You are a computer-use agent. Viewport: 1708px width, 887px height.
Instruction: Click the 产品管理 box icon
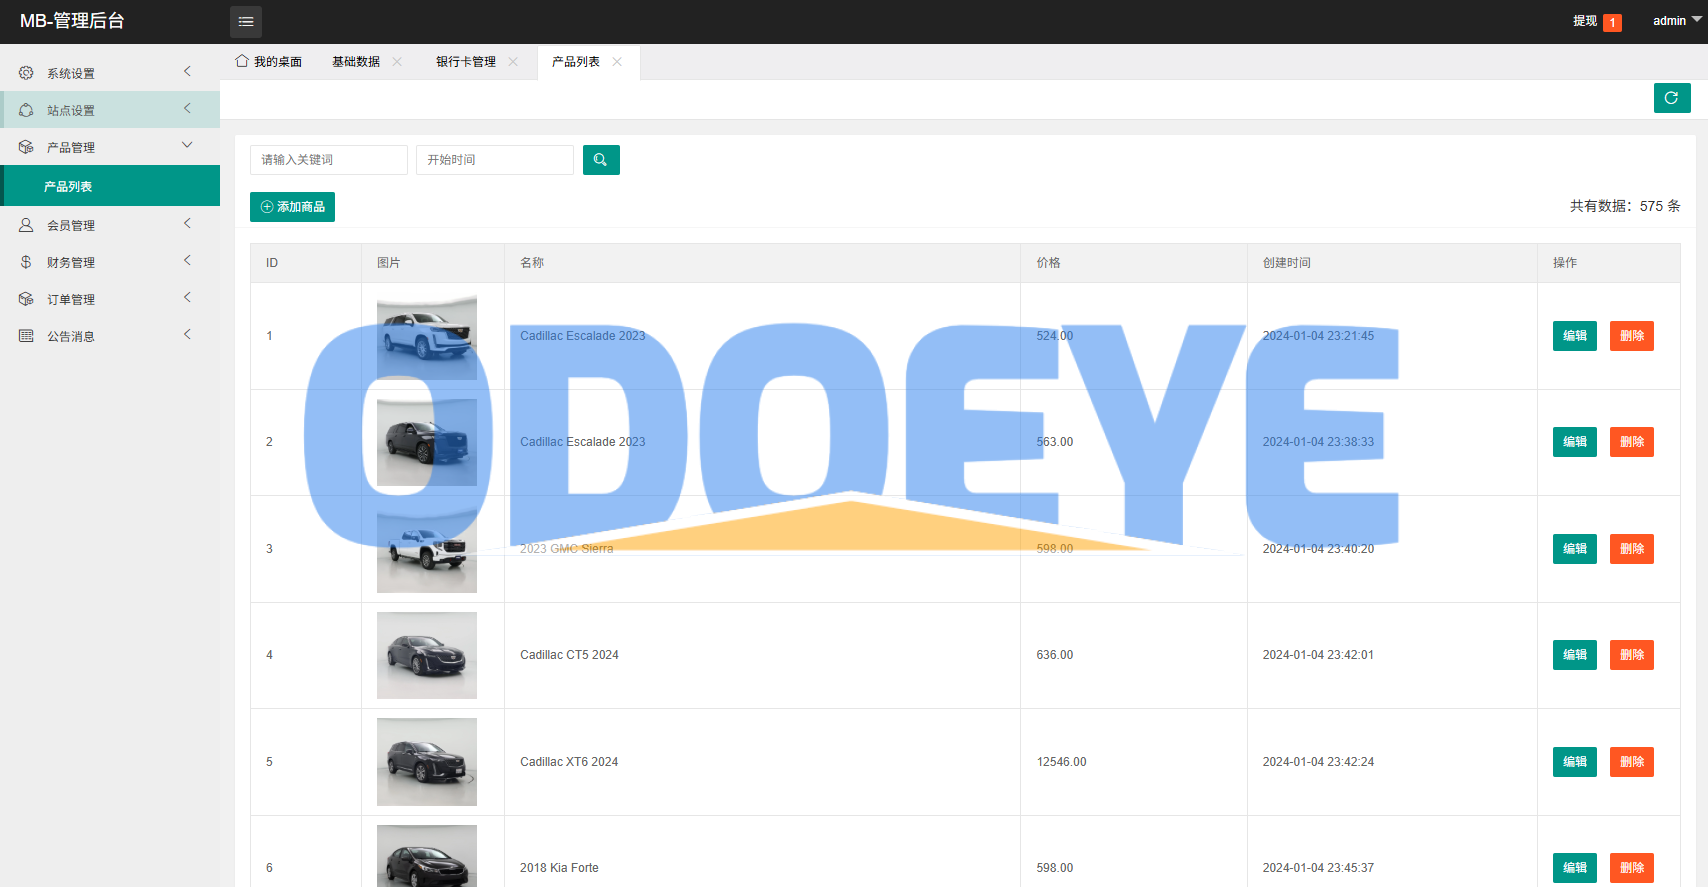point(26,147)
